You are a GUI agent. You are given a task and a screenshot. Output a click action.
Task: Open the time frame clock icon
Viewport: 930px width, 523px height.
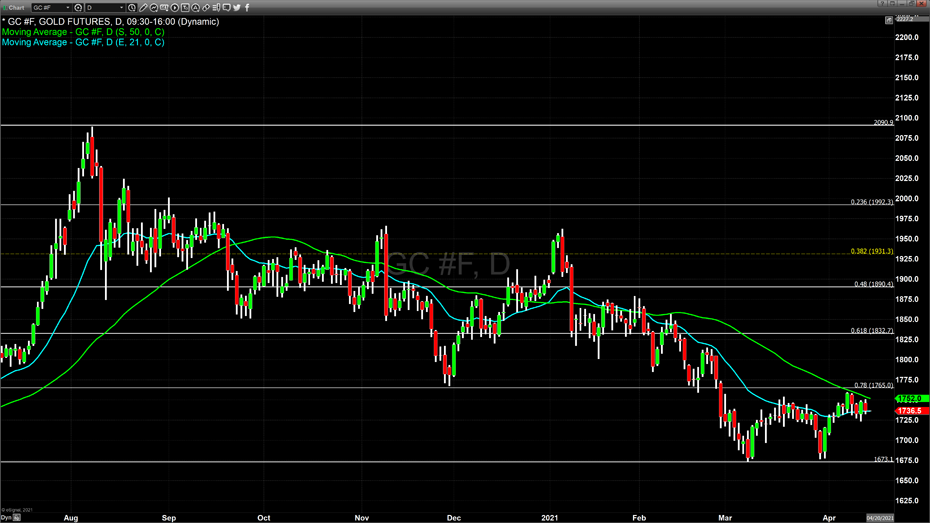click(131, 7)
